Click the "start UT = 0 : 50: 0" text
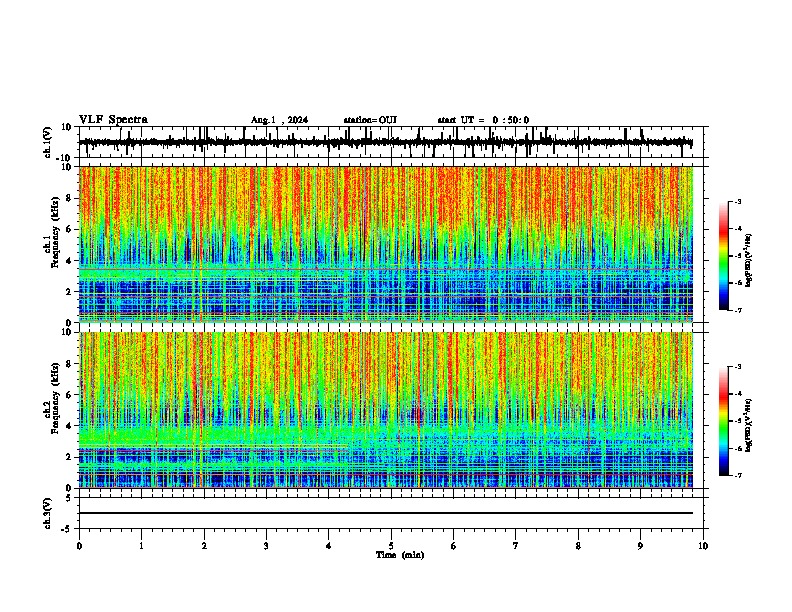Image resolution: width=792 pixels, height=612 pixels. tap(483, 120)
